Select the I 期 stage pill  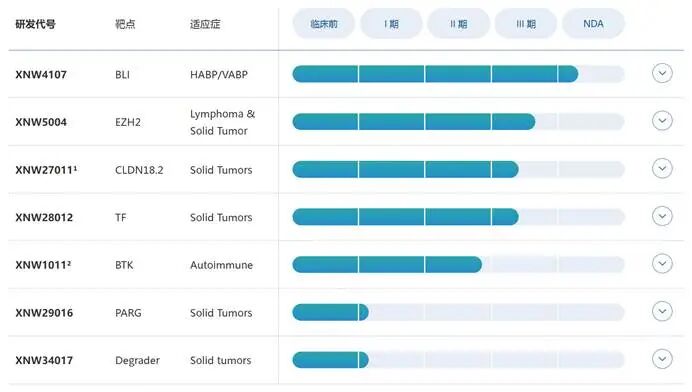pyautogui.click(x=391, y=24)
